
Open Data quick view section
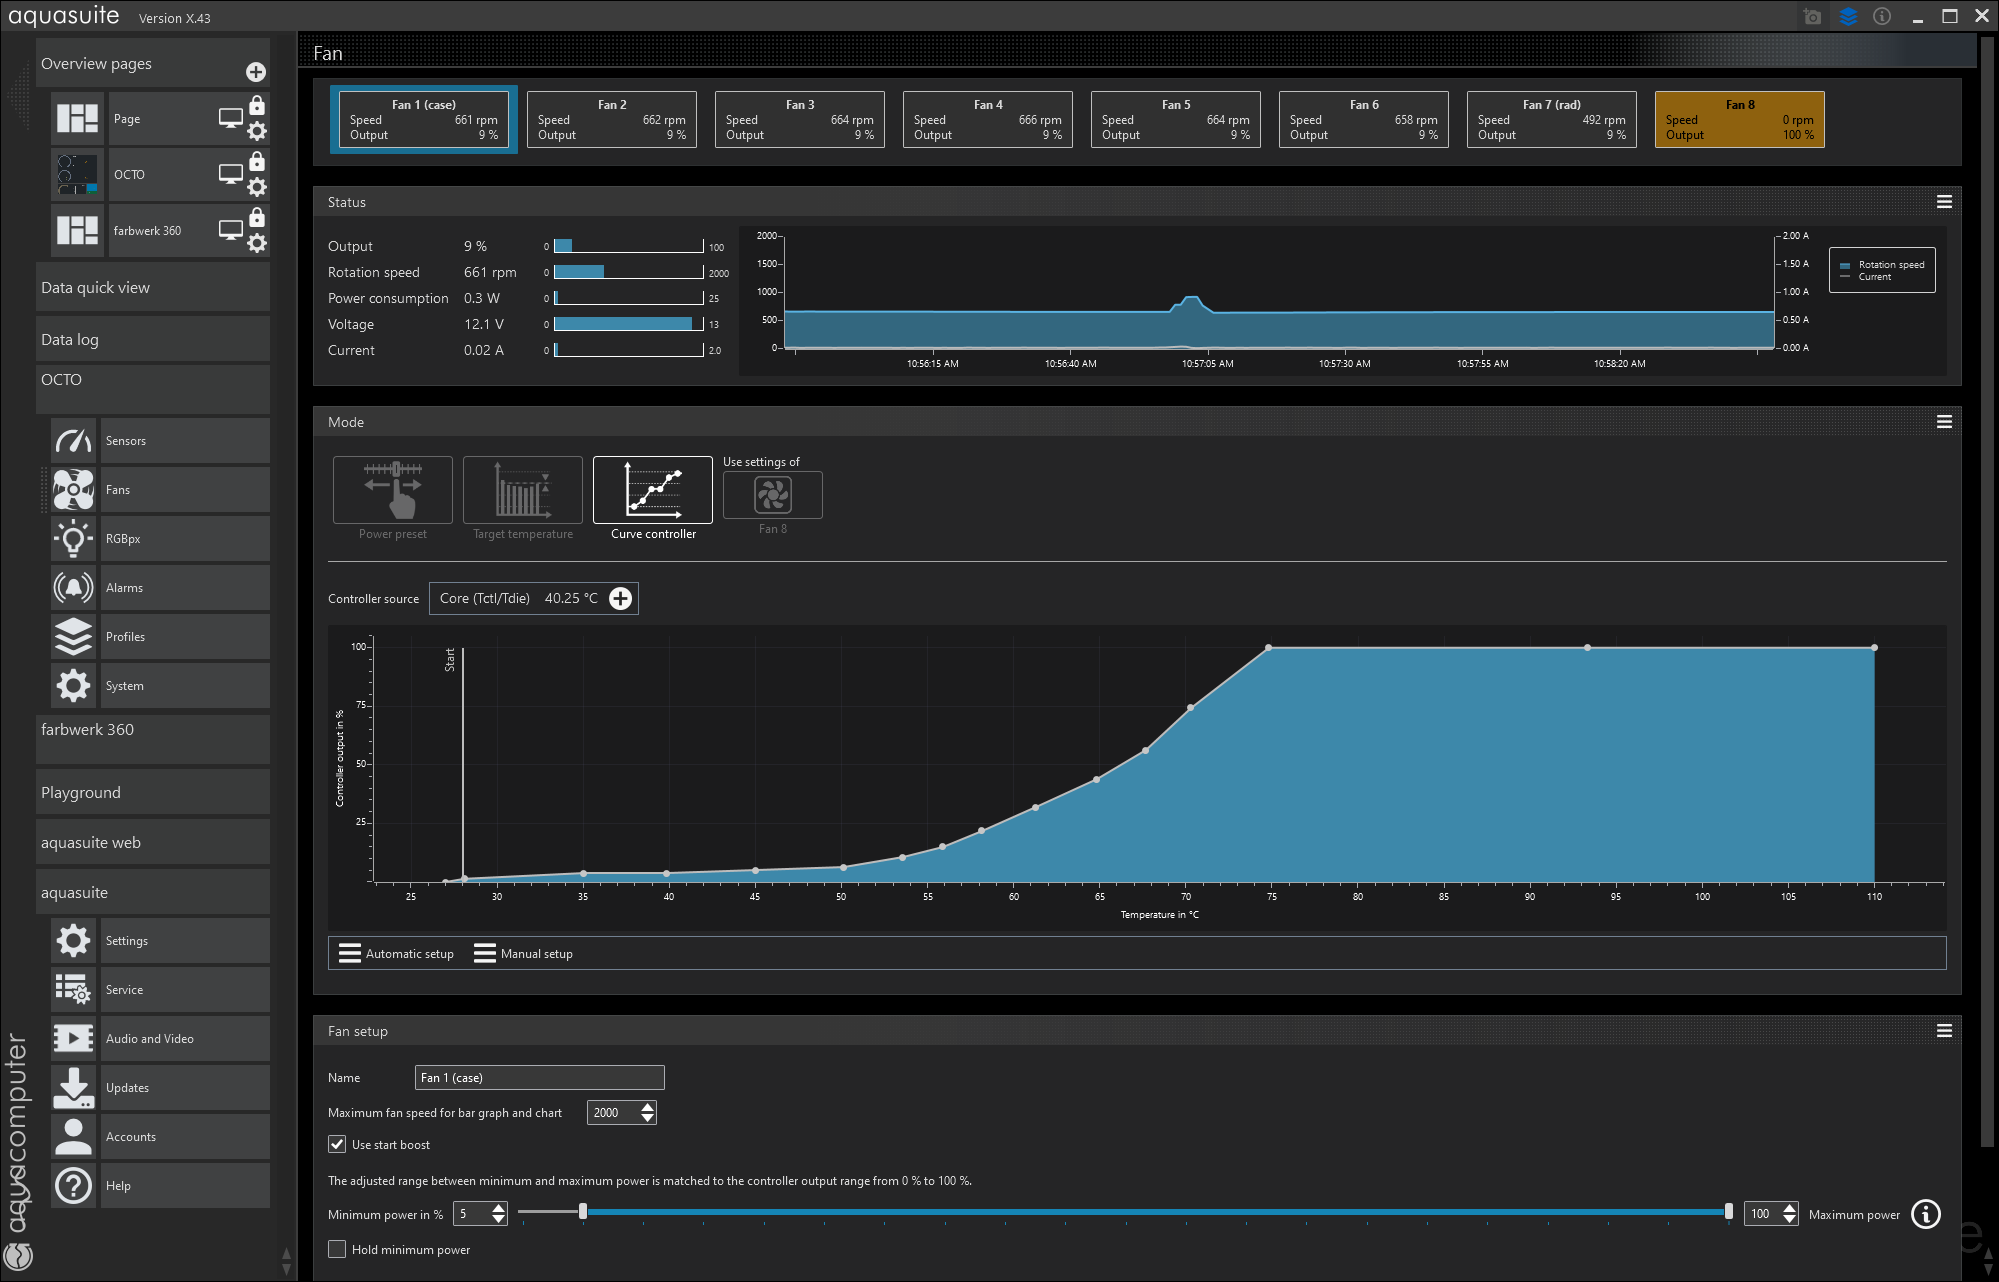point(152,288)
